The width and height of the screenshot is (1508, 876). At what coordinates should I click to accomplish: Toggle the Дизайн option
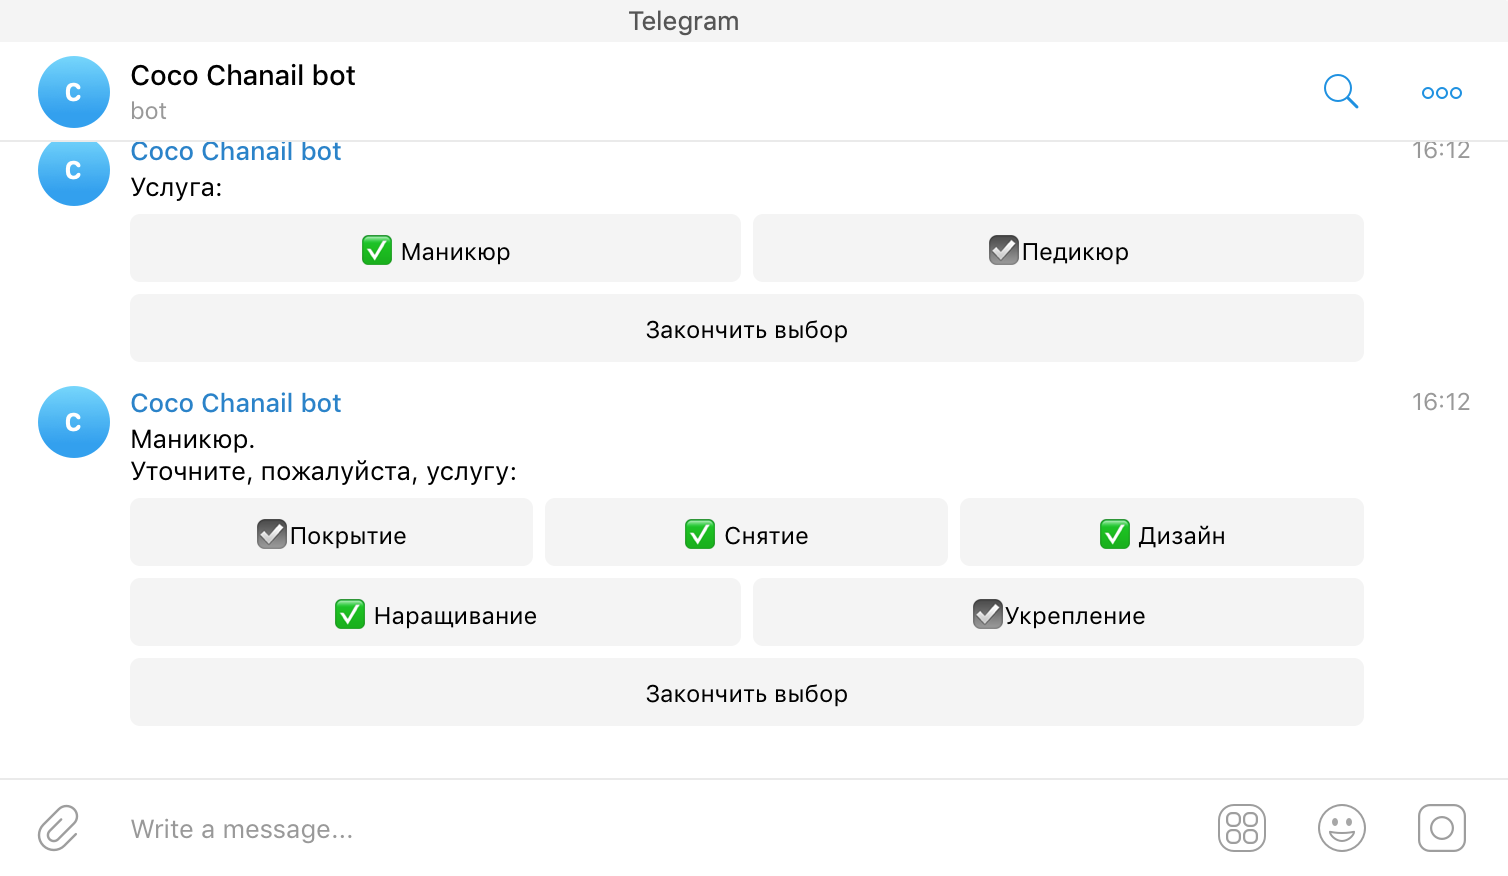[1162, 532]
